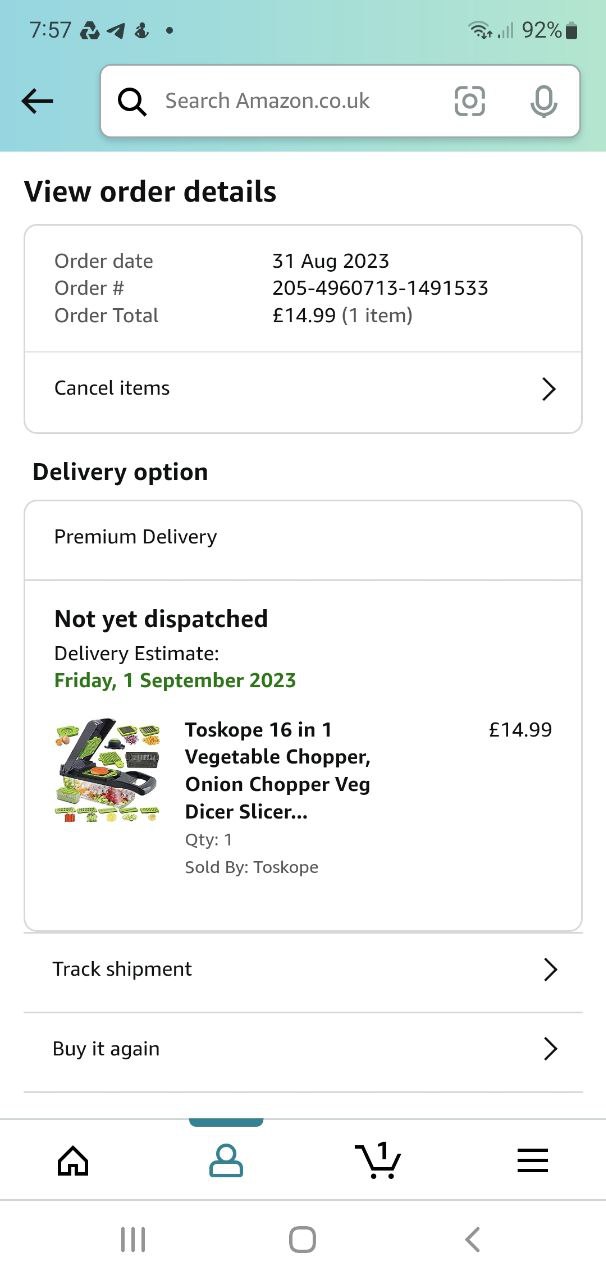Image resolution: width=606 pixels, height=1280 pixels.
Task: Tap Buy it again chevron
Action: (549, 1049)
